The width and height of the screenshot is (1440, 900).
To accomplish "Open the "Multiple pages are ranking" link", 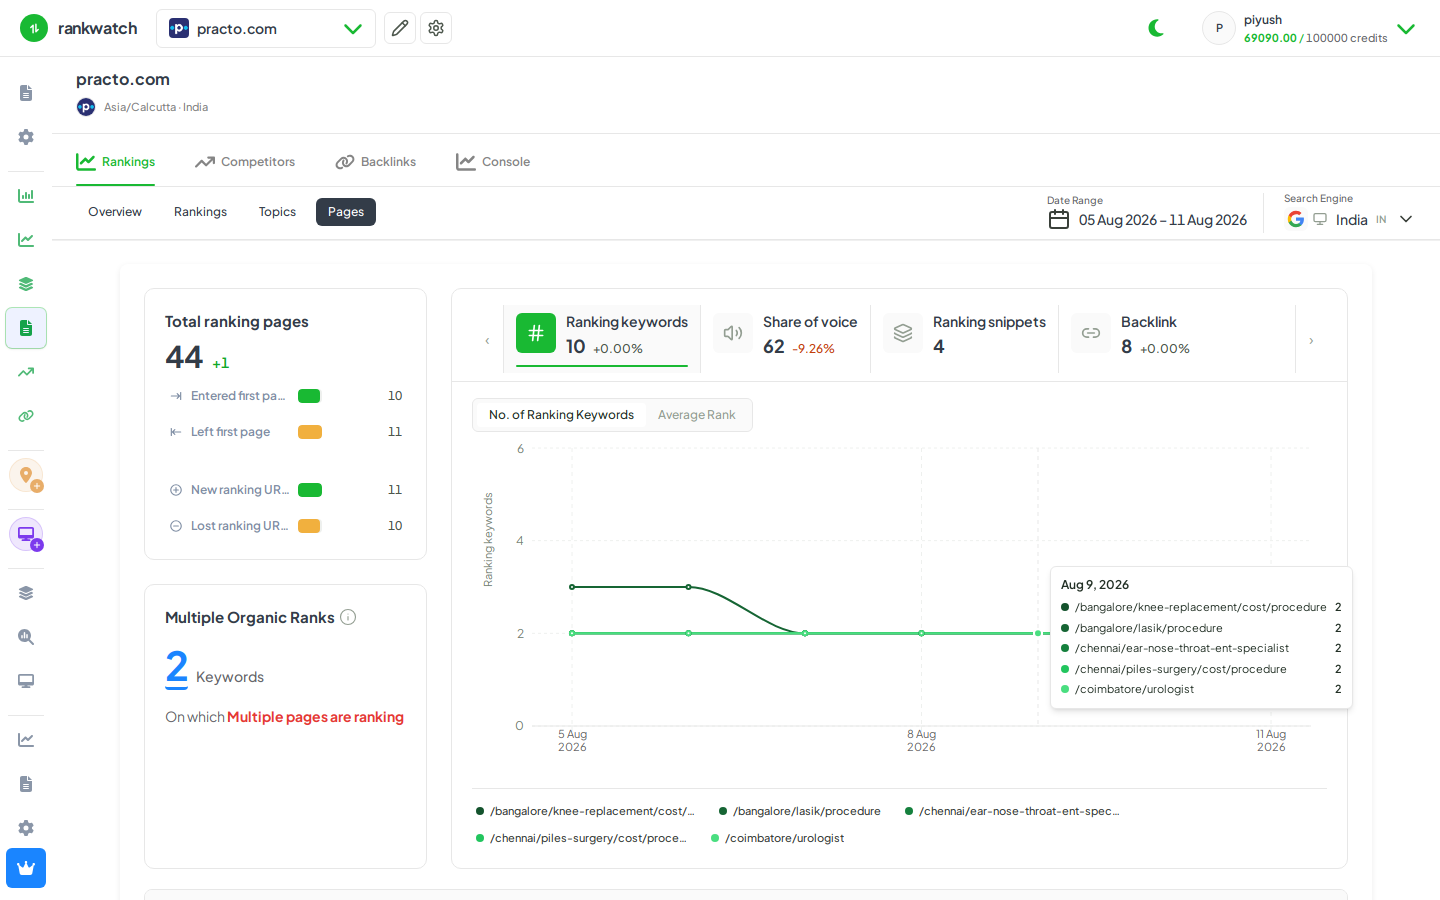I will [x=315, y=717].
